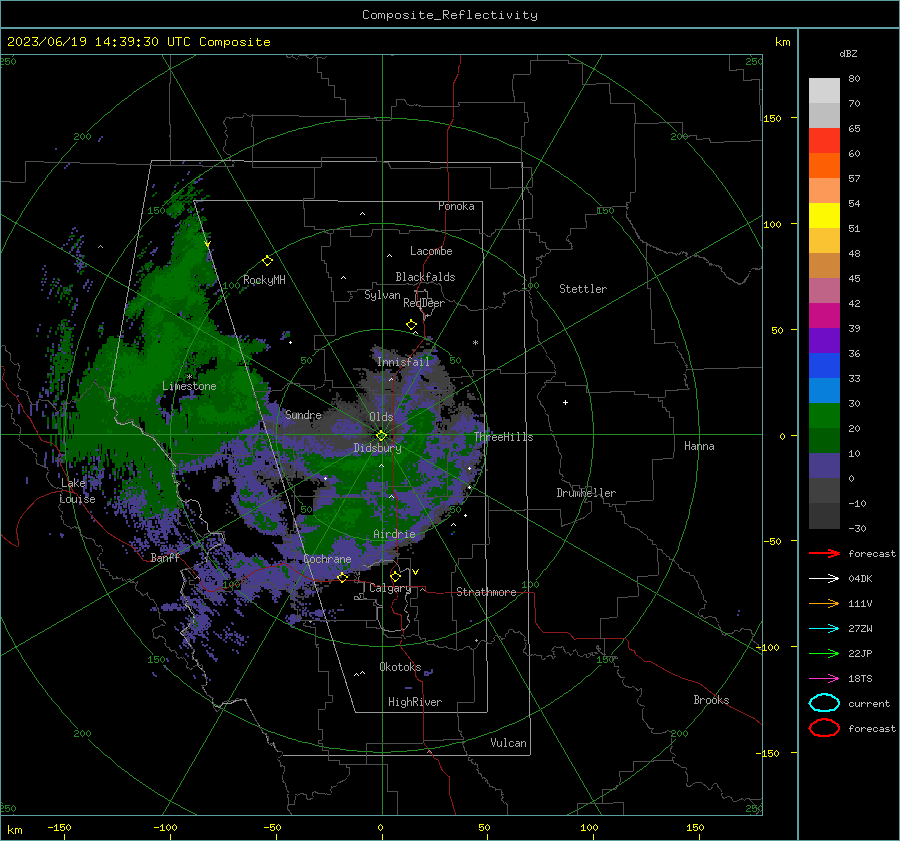Click the Okotoks town label

[400, 667]
